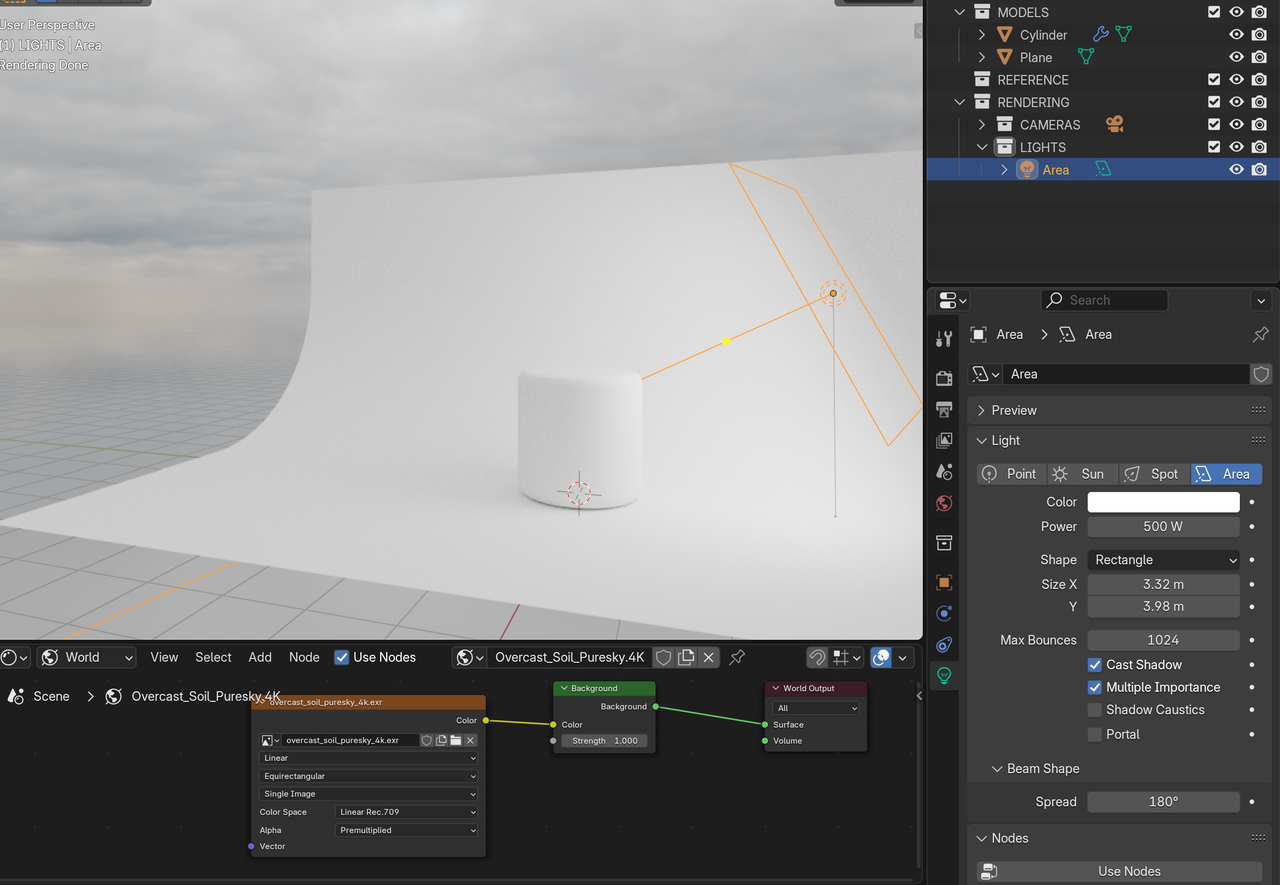Viewport: 1280px width, 885px height.
Task: Open the Node menu
Action: point(304,657)
